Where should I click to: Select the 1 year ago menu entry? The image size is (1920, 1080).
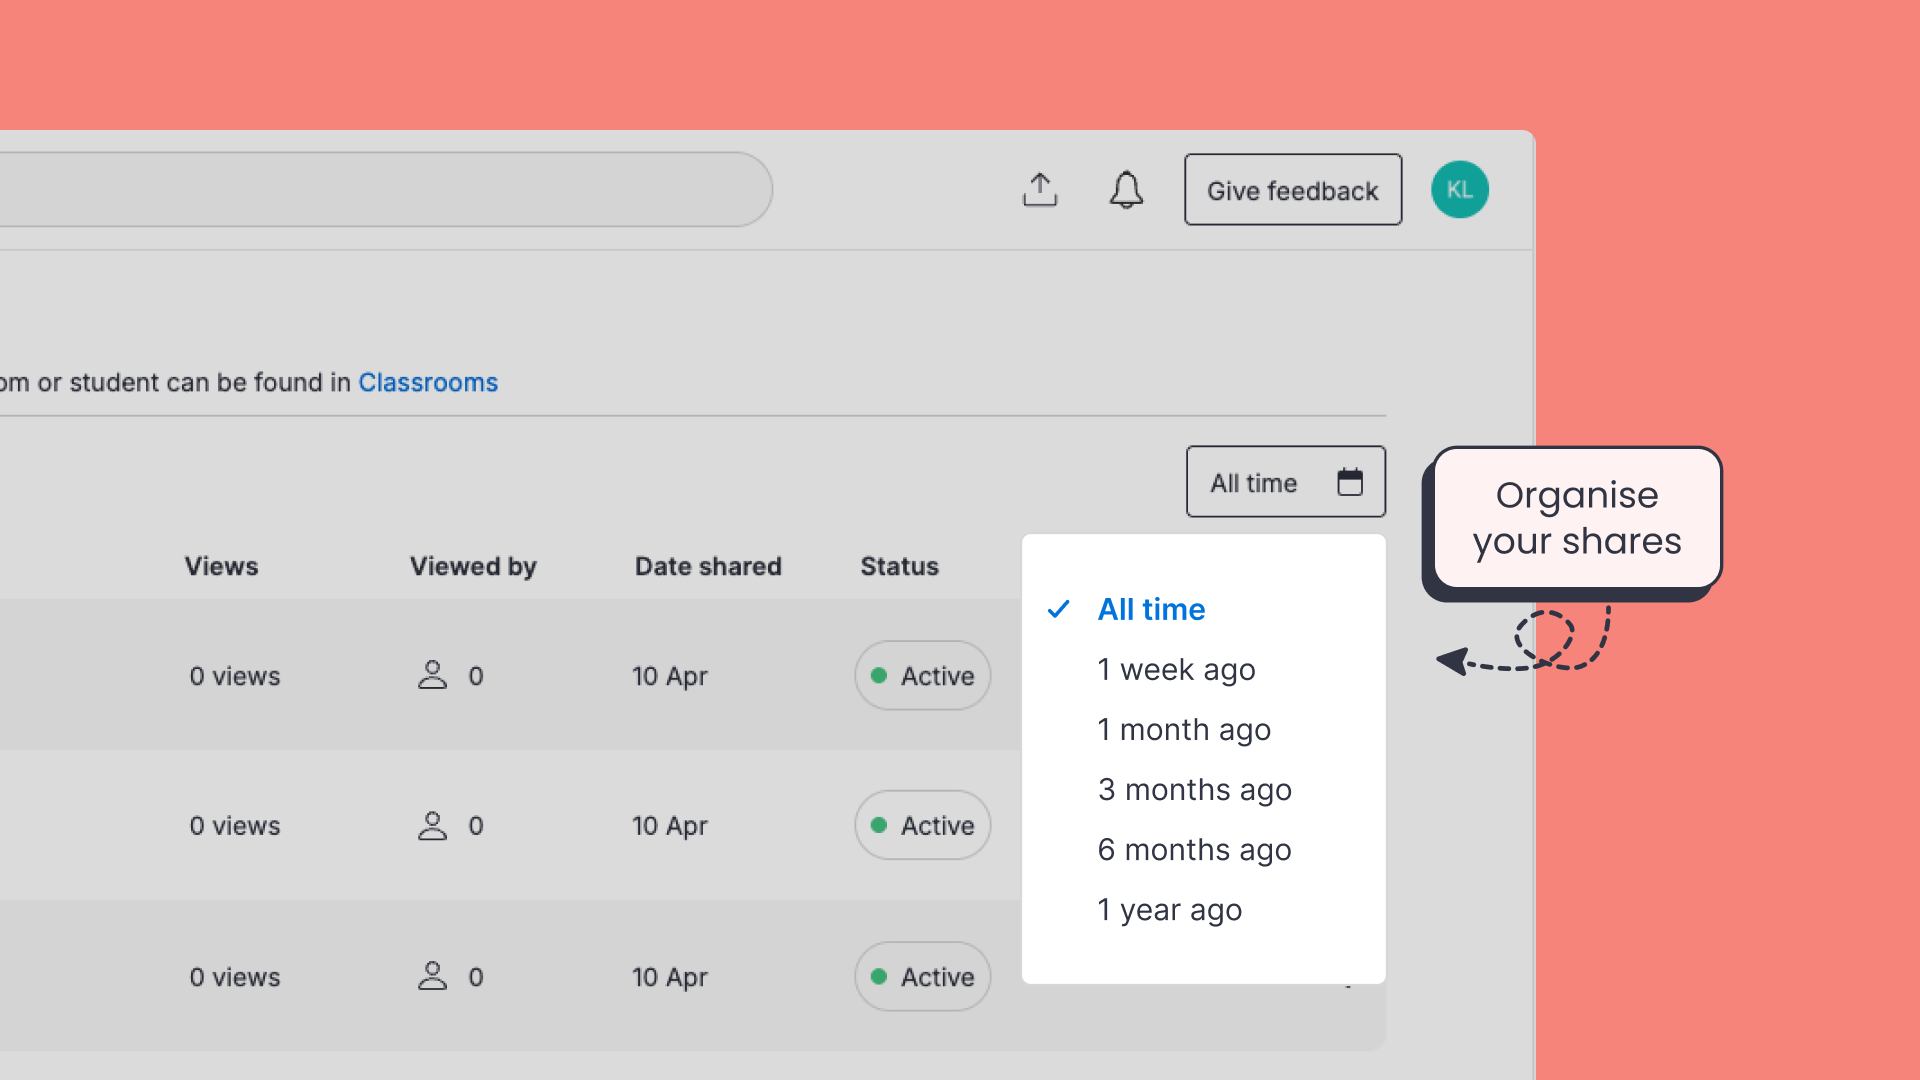(x=1169, y=909)
